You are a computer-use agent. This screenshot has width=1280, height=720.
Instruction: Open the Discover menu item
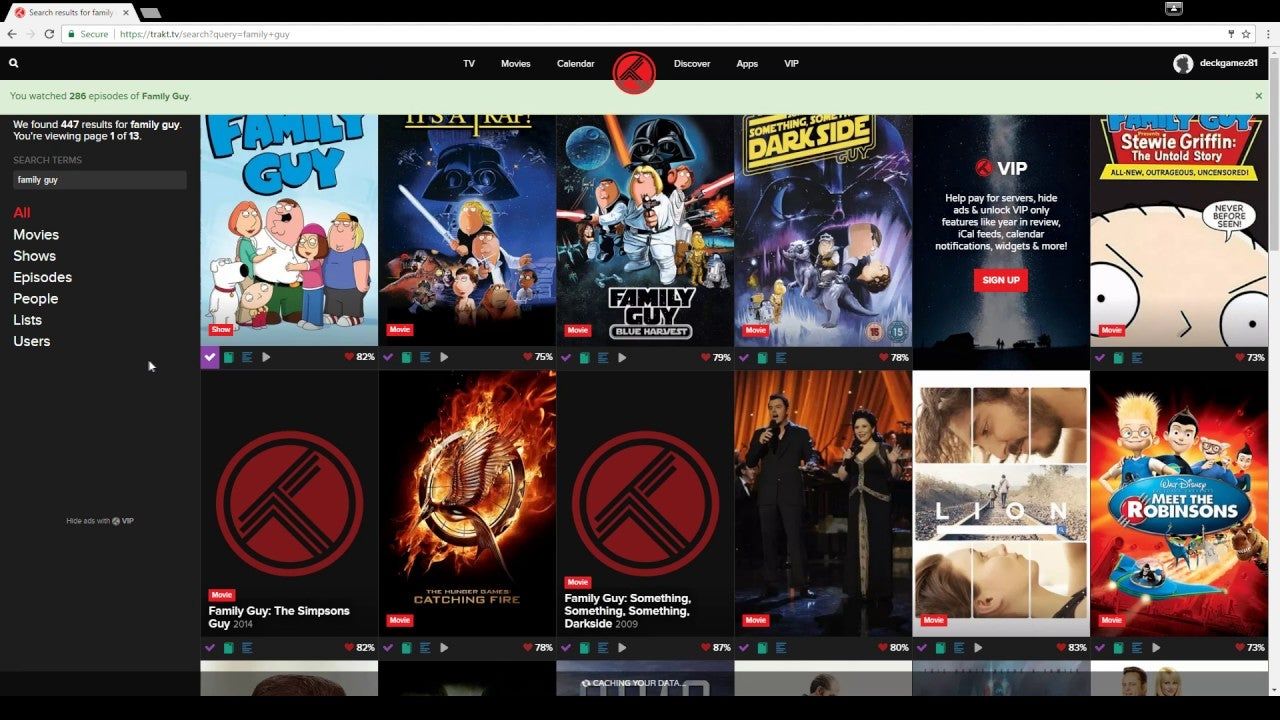click(692, 63)
